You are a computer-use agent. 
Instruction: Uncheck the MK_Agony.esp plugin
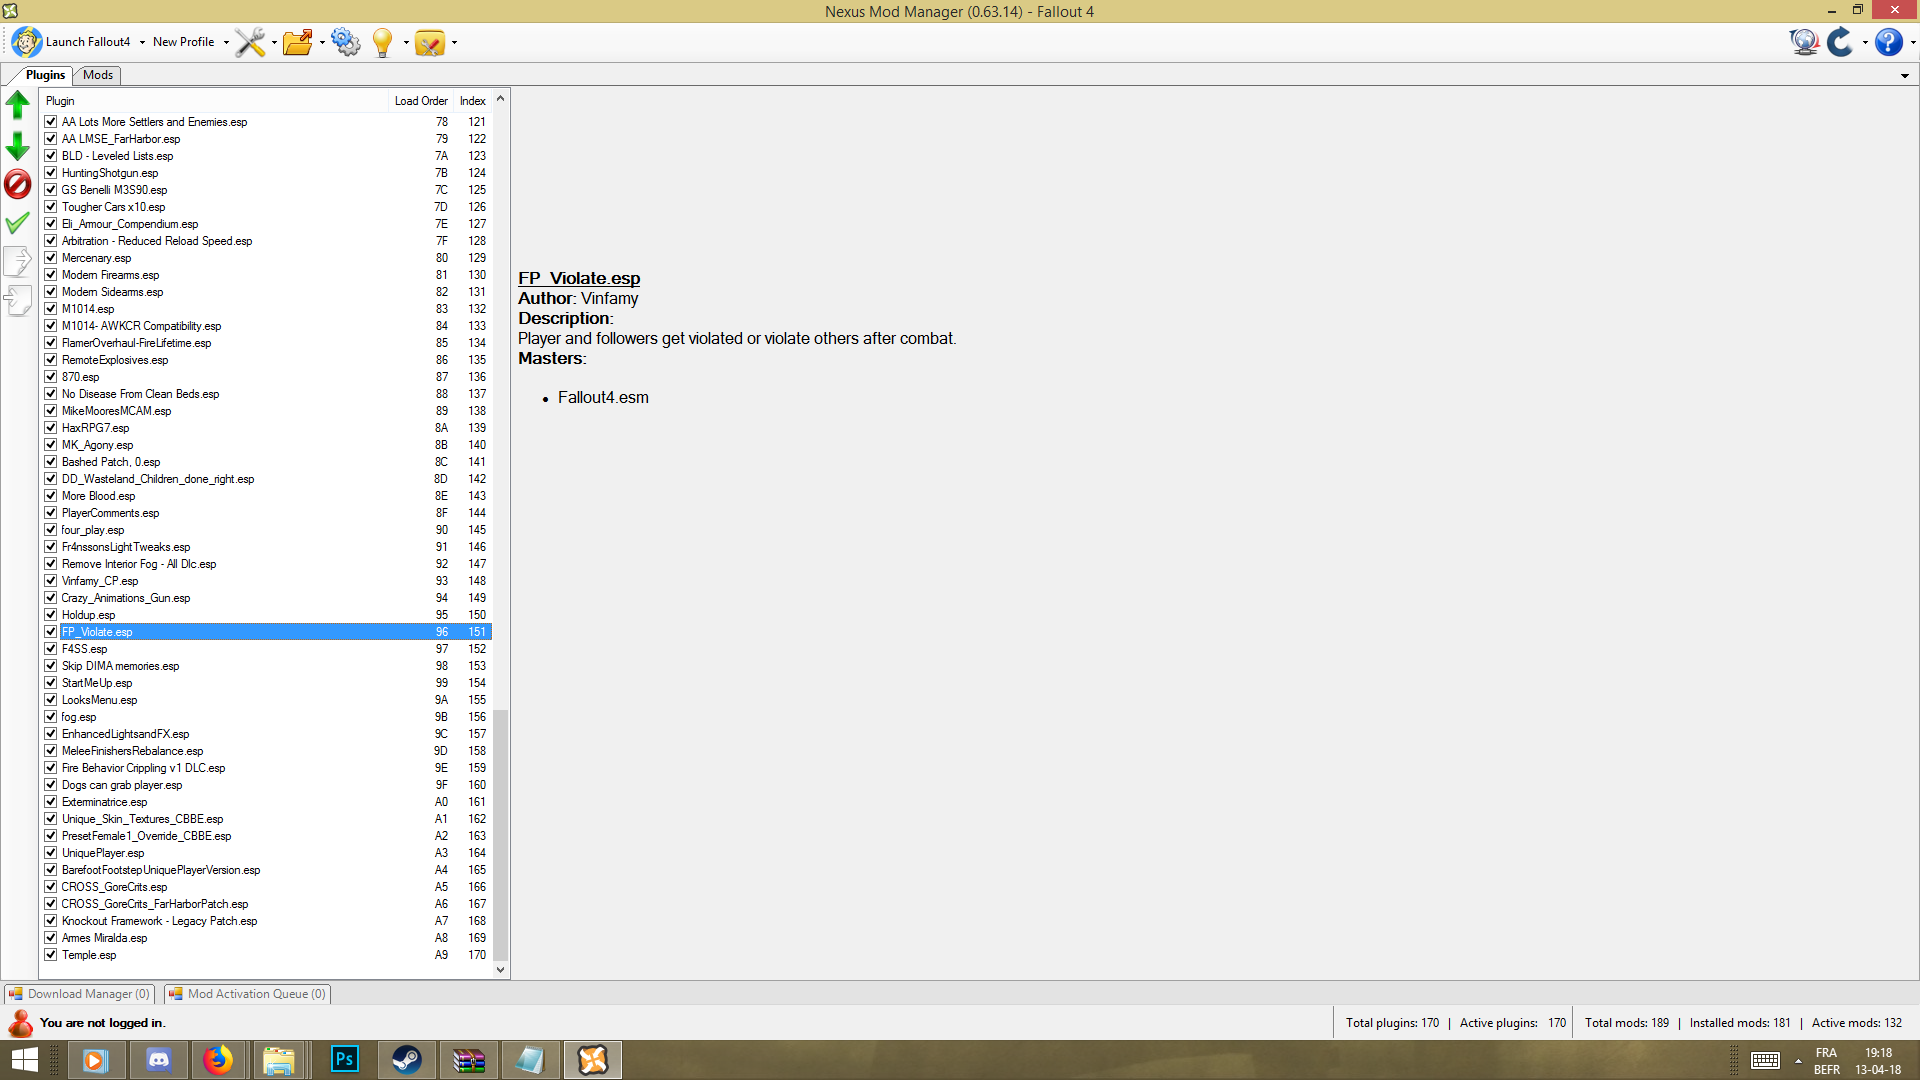(51, 445)
